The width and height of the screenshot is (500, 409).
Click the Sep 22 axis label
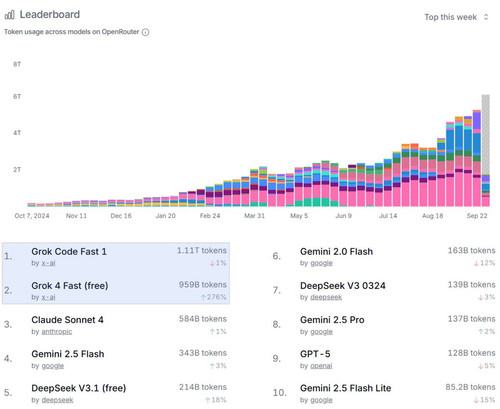click(477, 216)
